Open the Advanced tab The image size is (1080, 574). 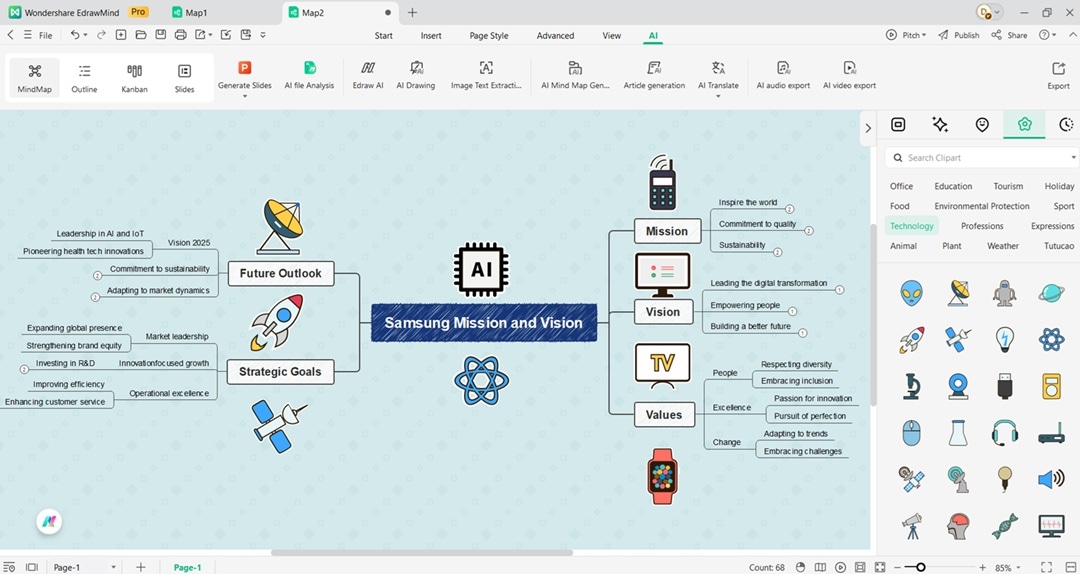point(555,36)
